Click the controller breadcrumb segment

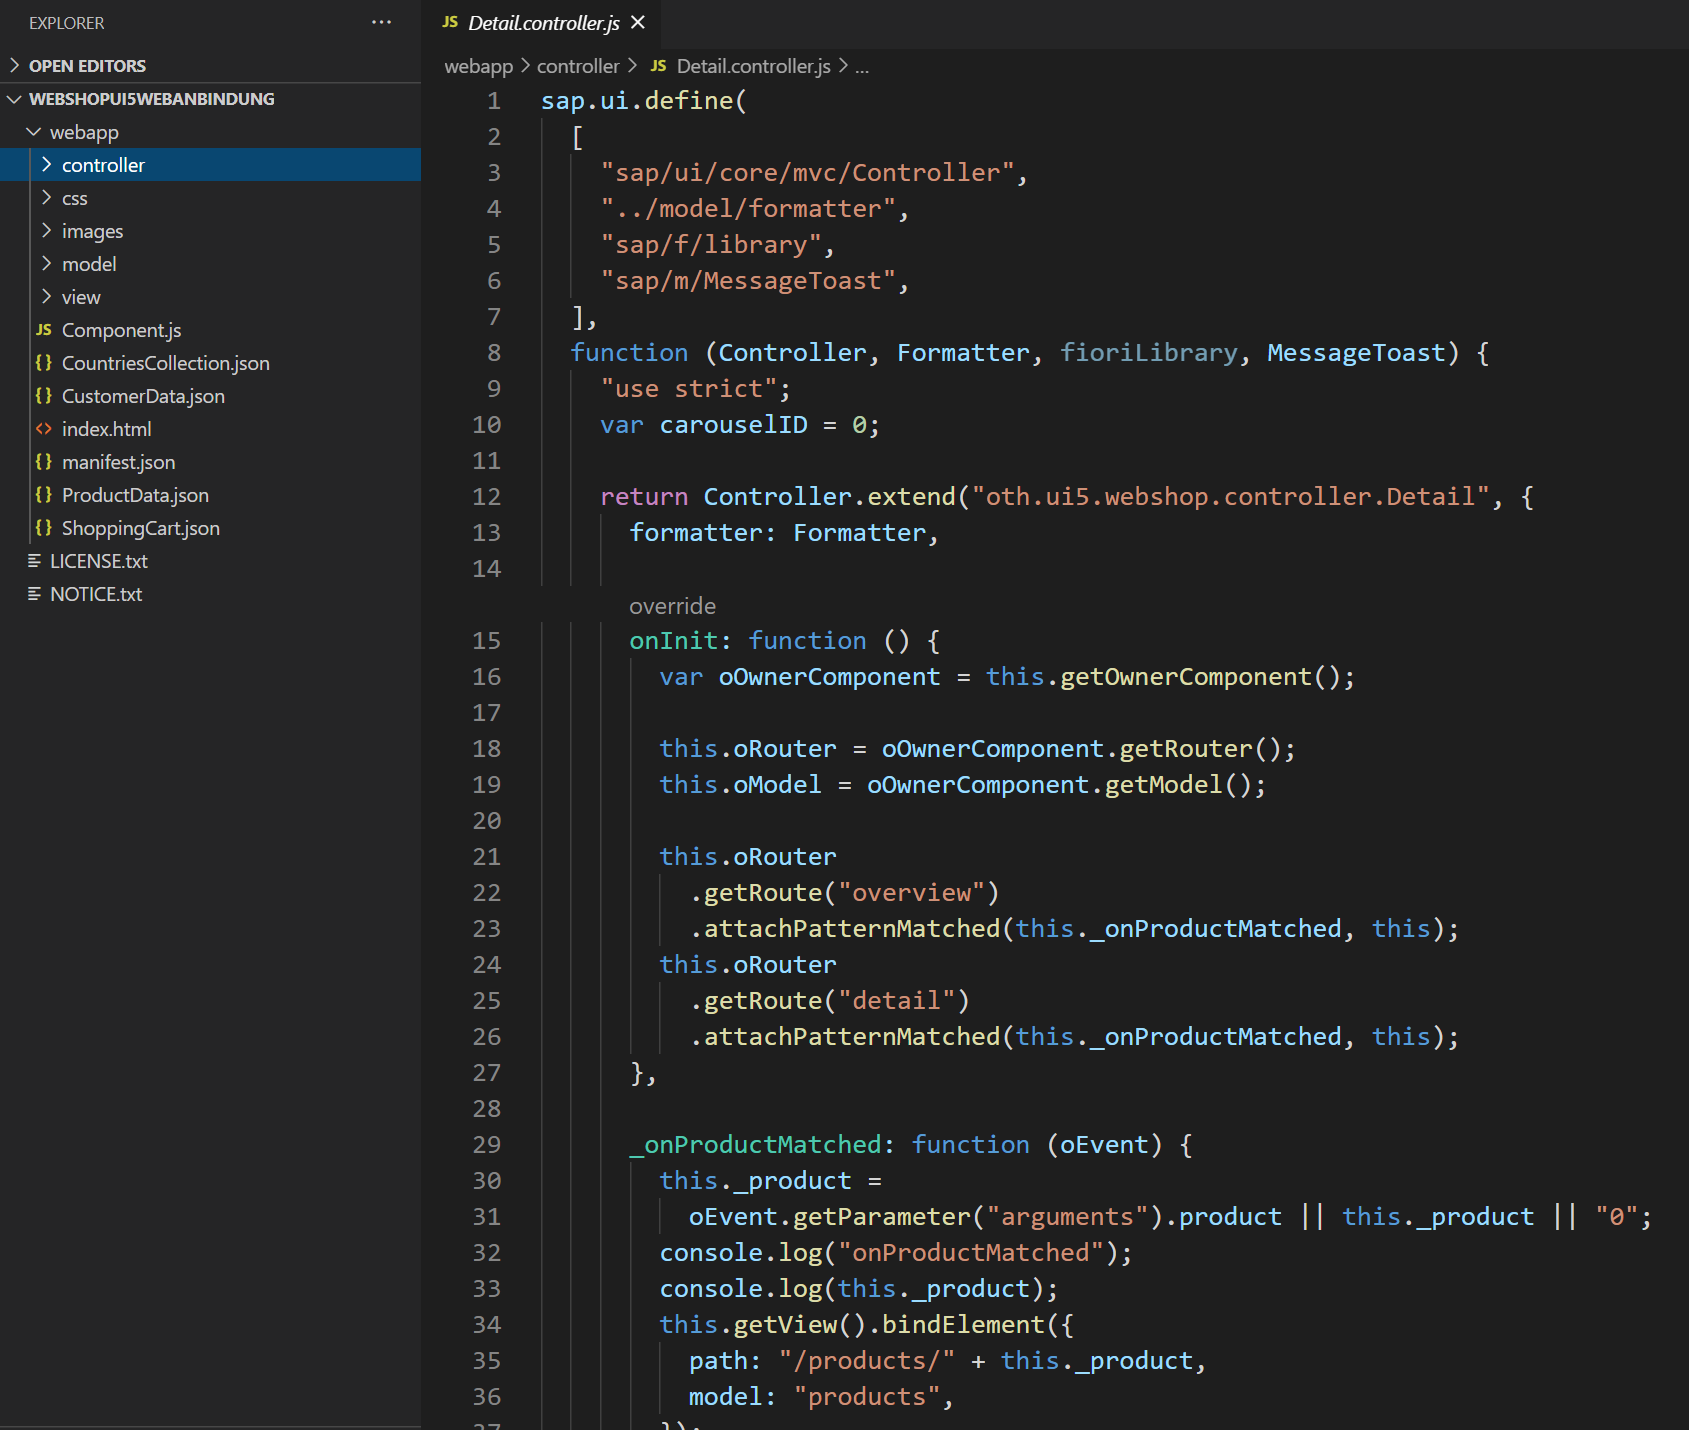578,66
